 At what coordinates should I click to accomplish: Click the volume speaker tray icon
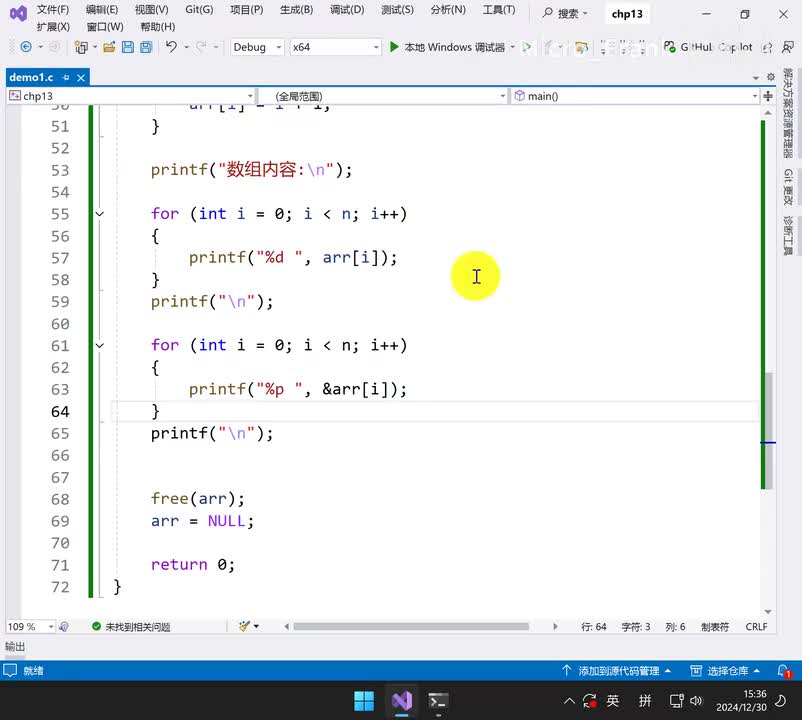696,701
